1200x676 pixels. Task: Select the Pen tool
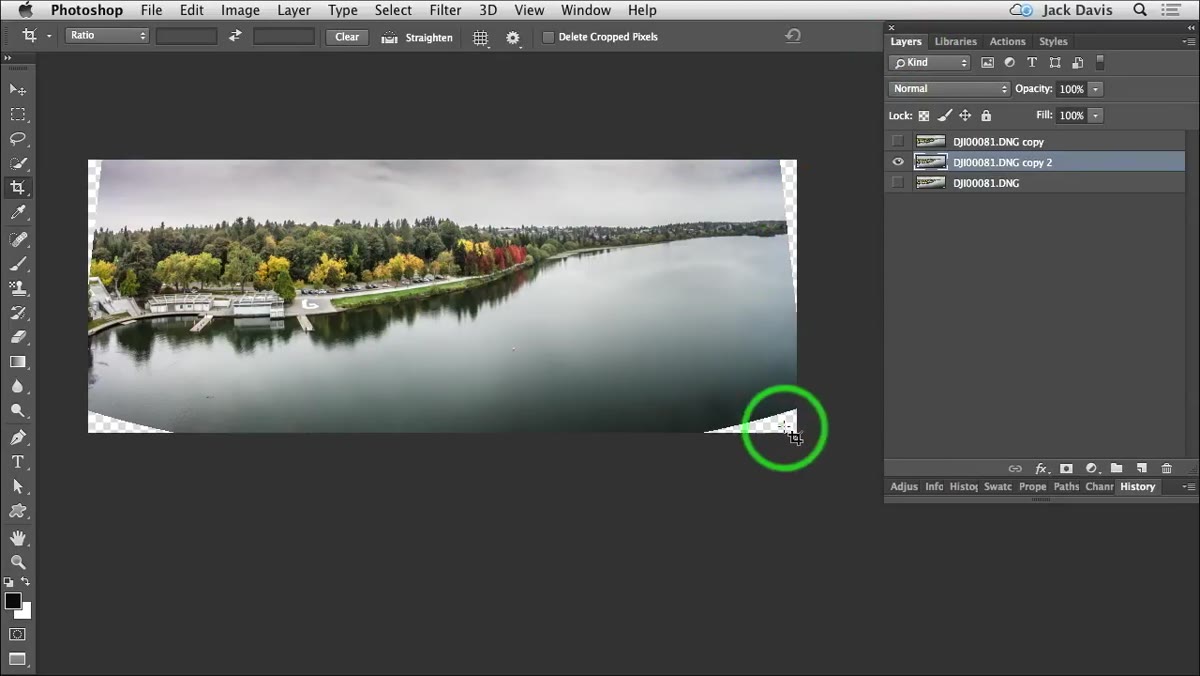pyautogui.click(x=17, y=437)
